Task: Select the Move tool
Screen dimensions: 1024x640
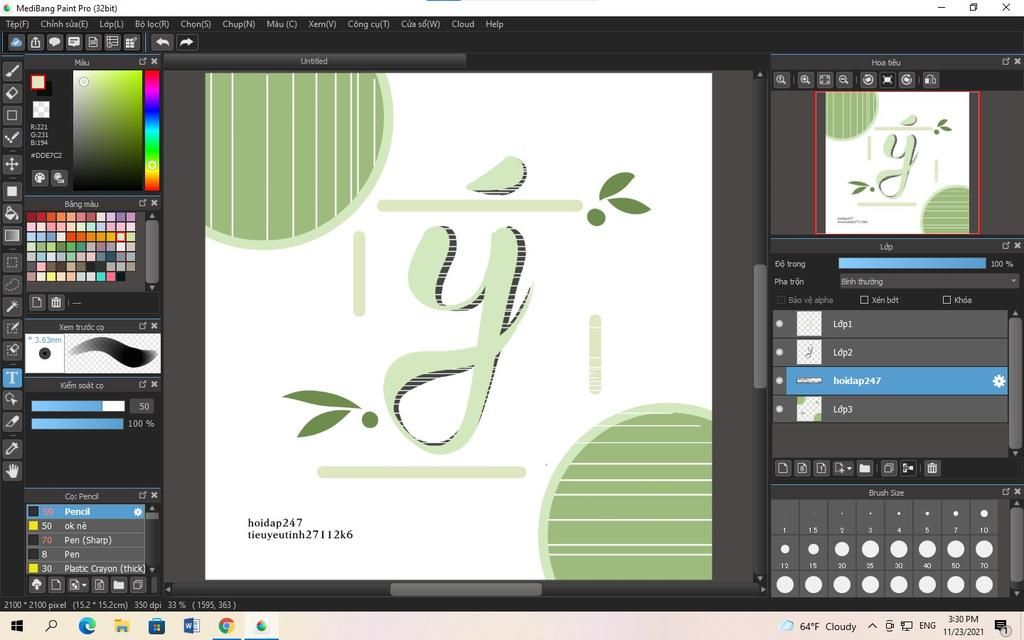Action: [x=12, y=163]
